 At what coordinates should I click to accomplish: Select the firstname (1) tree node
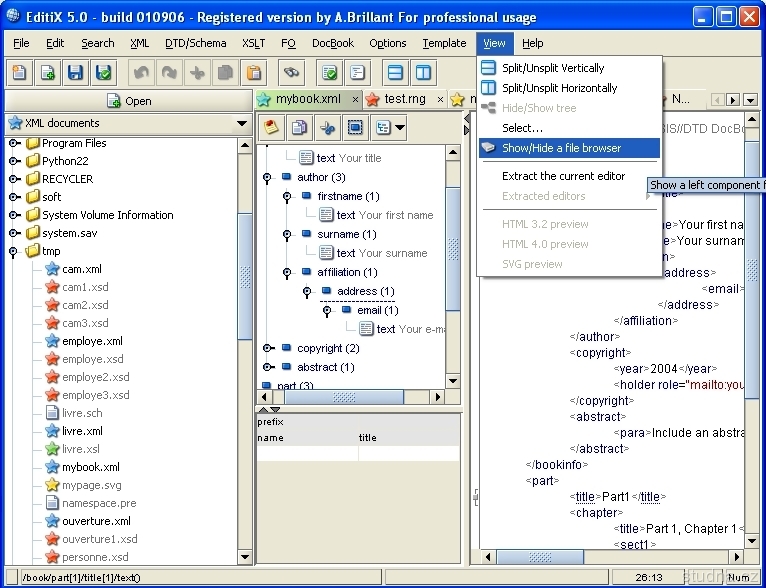pos(348,196)
